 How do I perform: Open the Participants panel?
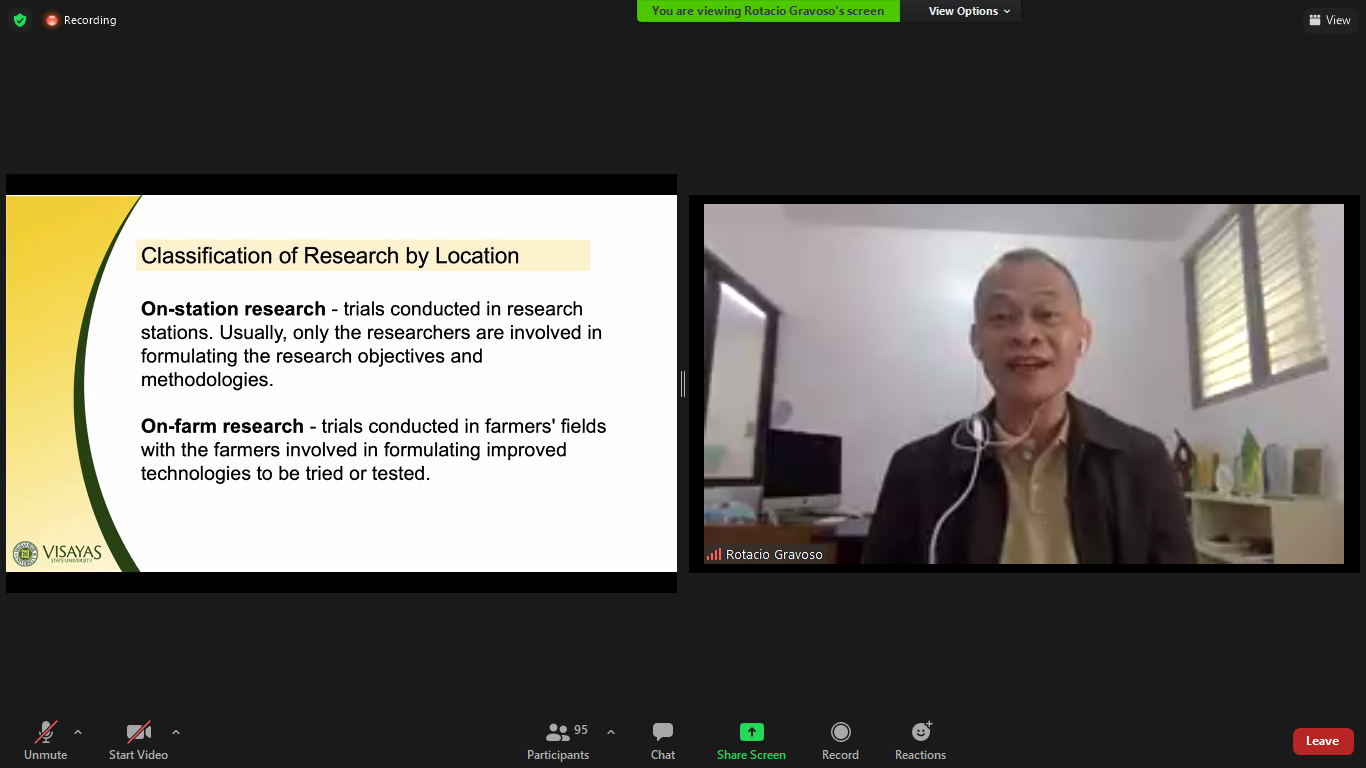(558, 740)
